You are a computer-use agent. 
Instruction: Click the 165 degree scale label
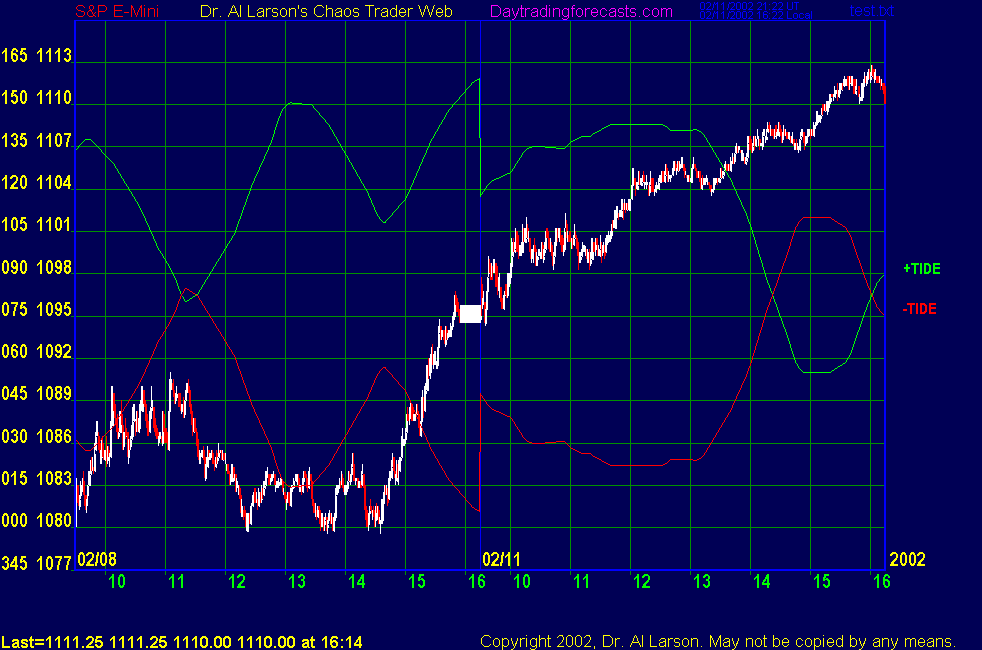click(x=15, y=56)
